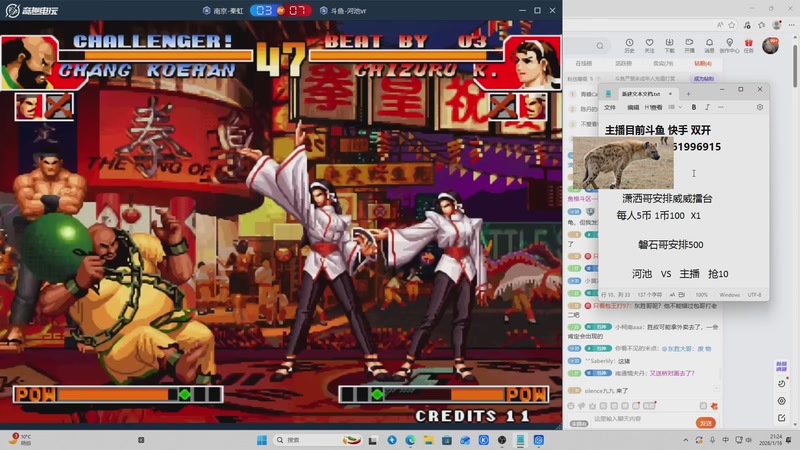Open Microsoft Edge from the taskbar
The height and width of the screenshot is (450, 800).
click(410, 440)
